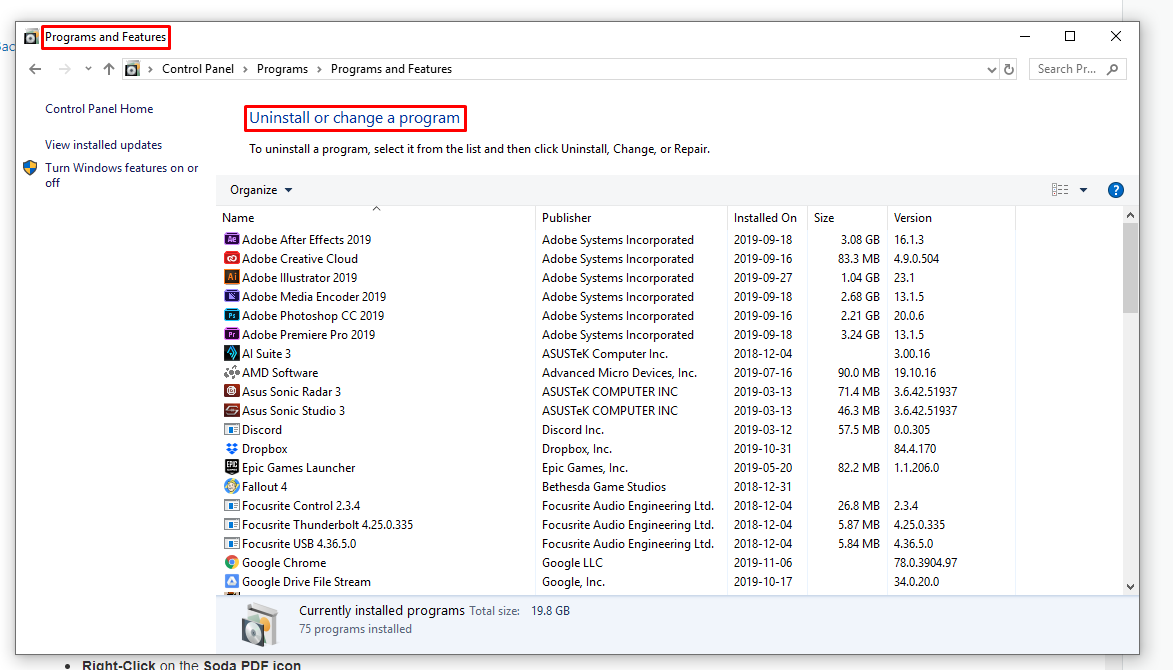Click the search magnifier icon
The height and width of the screenshot is (670, 1173).
pyautogui.click(x=1112, y=69)
